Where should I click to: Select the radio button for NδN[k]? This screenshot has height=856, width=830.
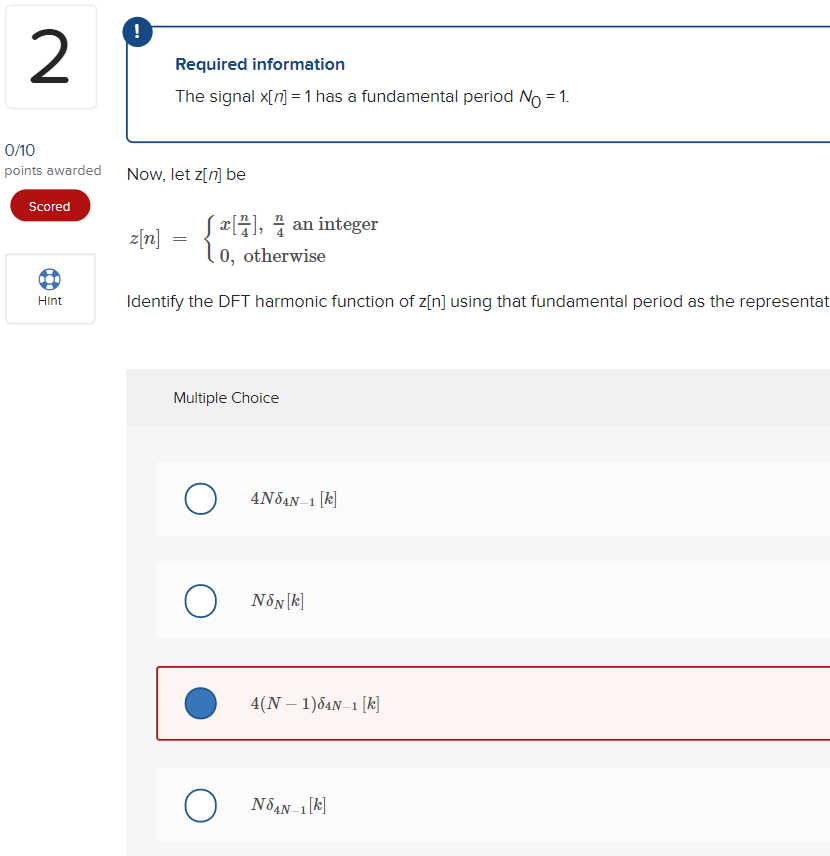pyautogui.click(x=201, y=601)
